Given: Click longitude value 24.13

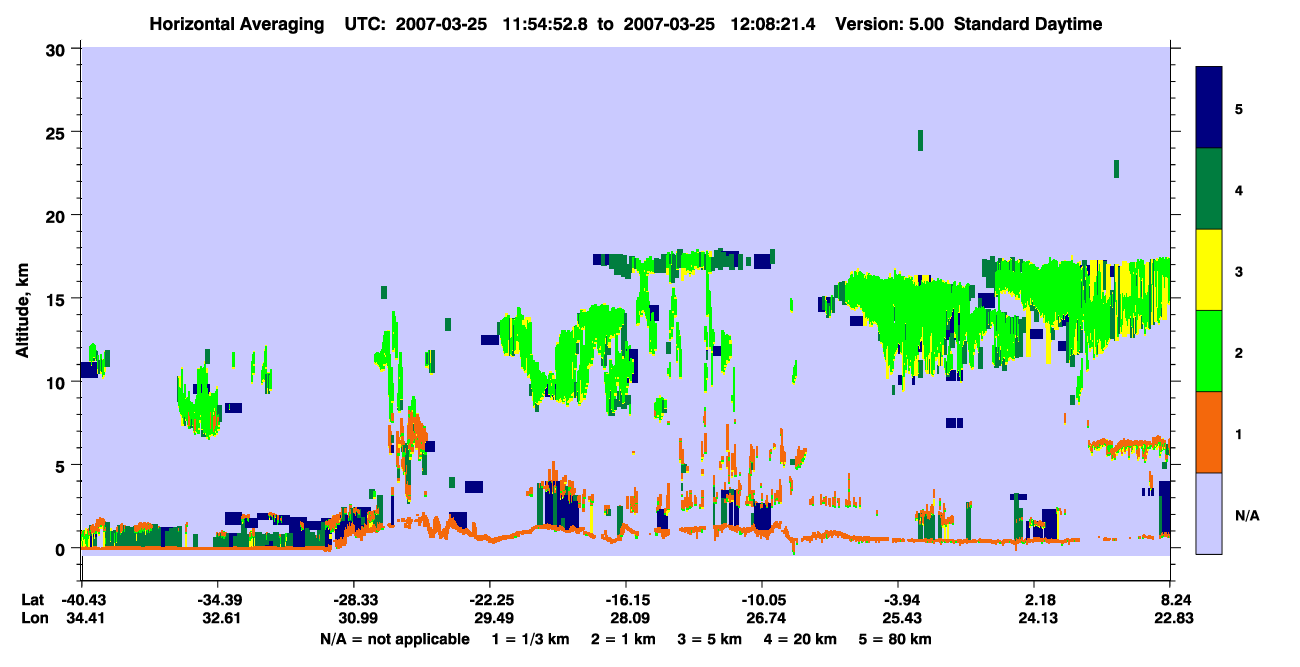Looking at the screenshot, I should (x=1040, y=618).
